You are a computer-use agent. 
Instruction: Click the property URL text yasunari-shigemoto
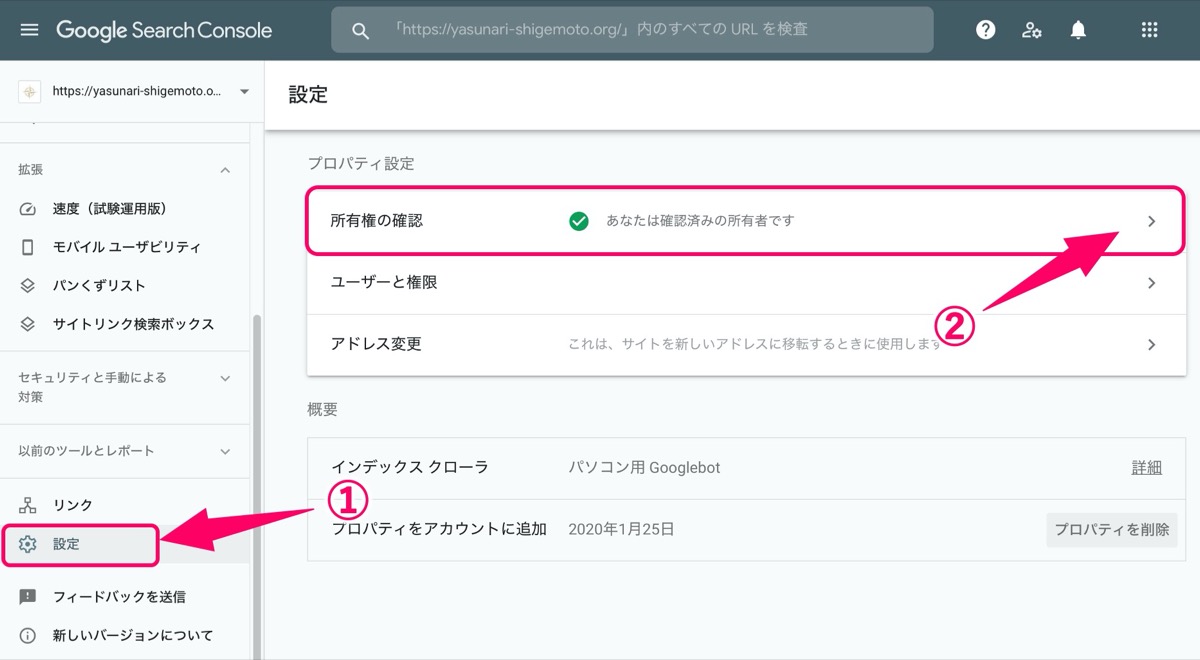138,92
